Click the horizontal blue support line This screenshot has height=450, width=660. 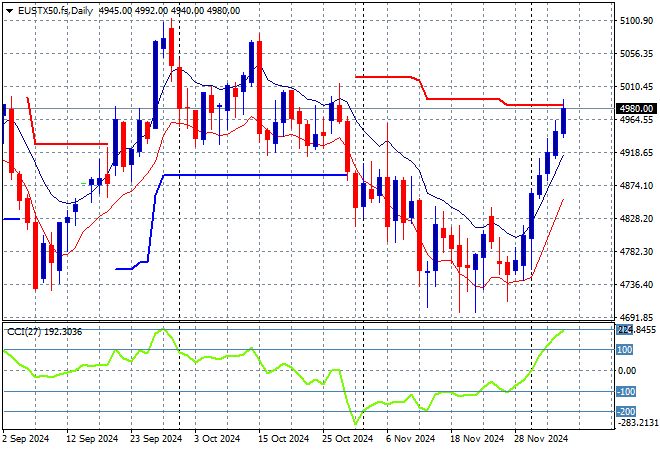250,175
